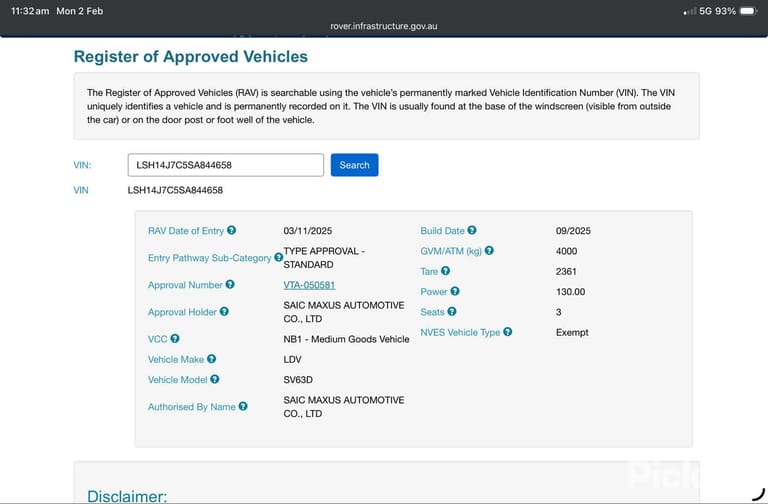Viewport: 768px width, 504px height.
Task: Tap the 5G signal indicator
Action: (x=705, y=11)
